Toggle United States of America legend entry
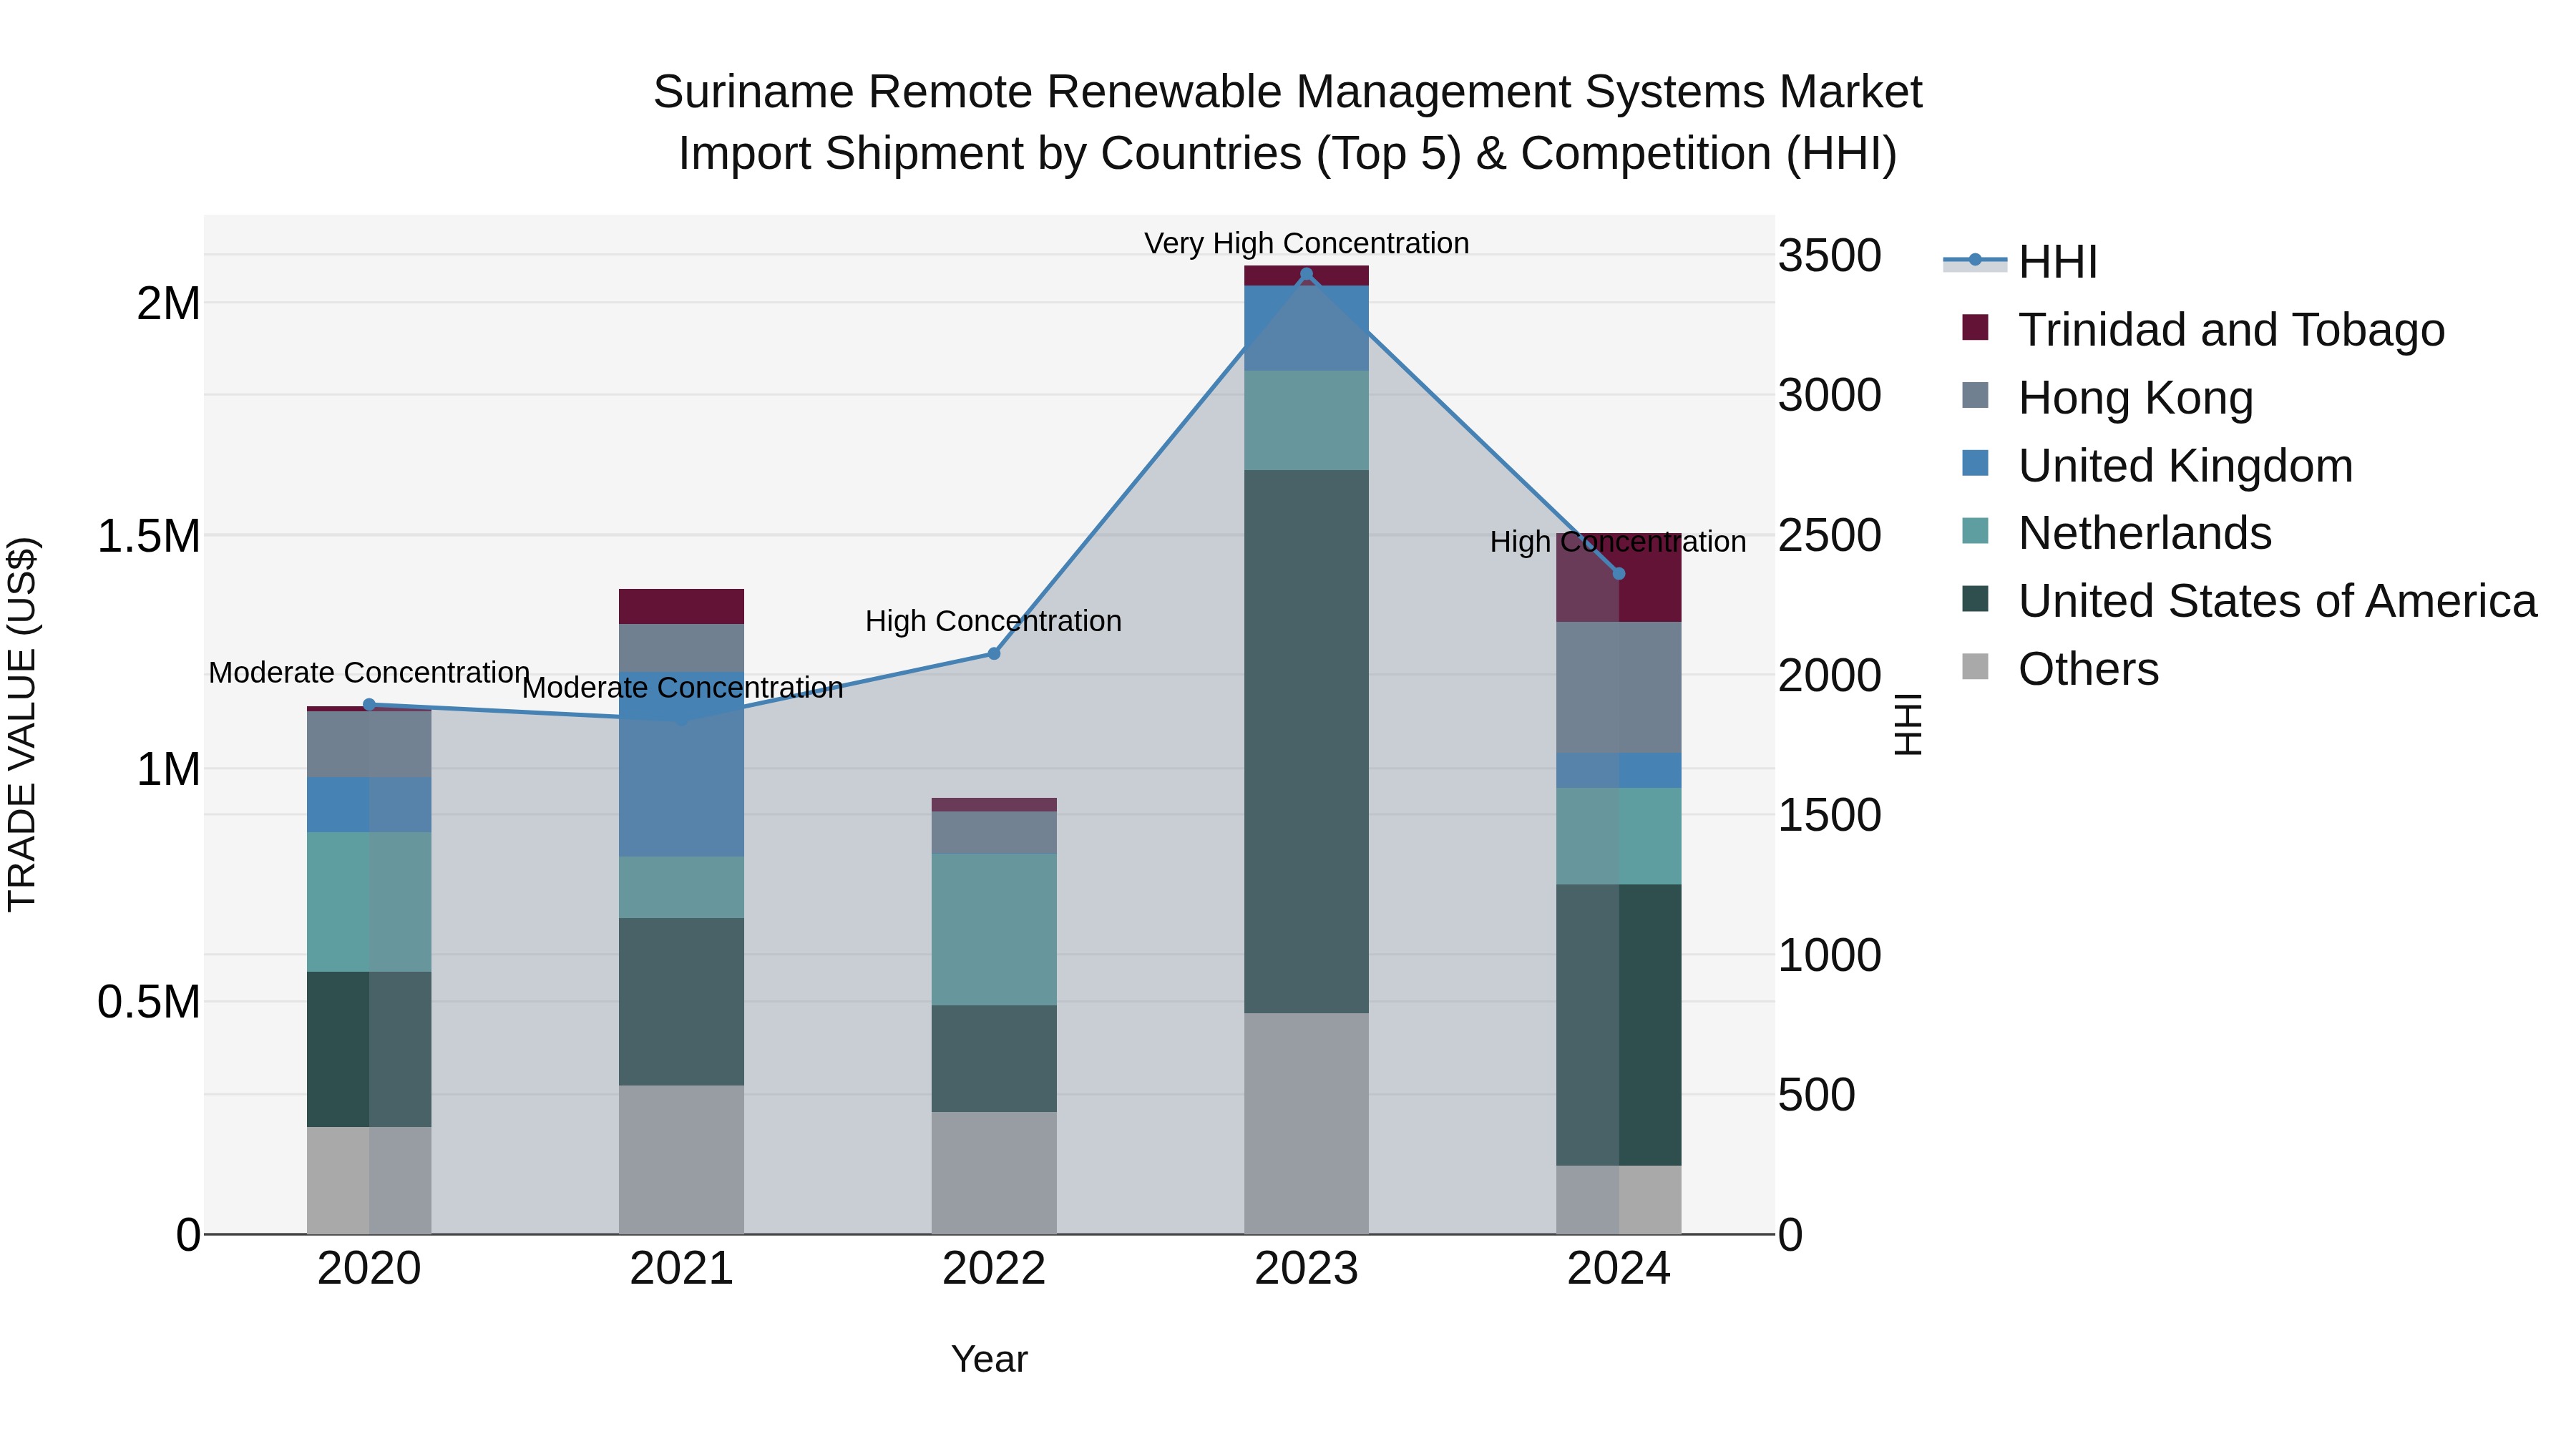Image resolution: width=2576 pixels, height=1449 pixels. tap(2249, 601)
